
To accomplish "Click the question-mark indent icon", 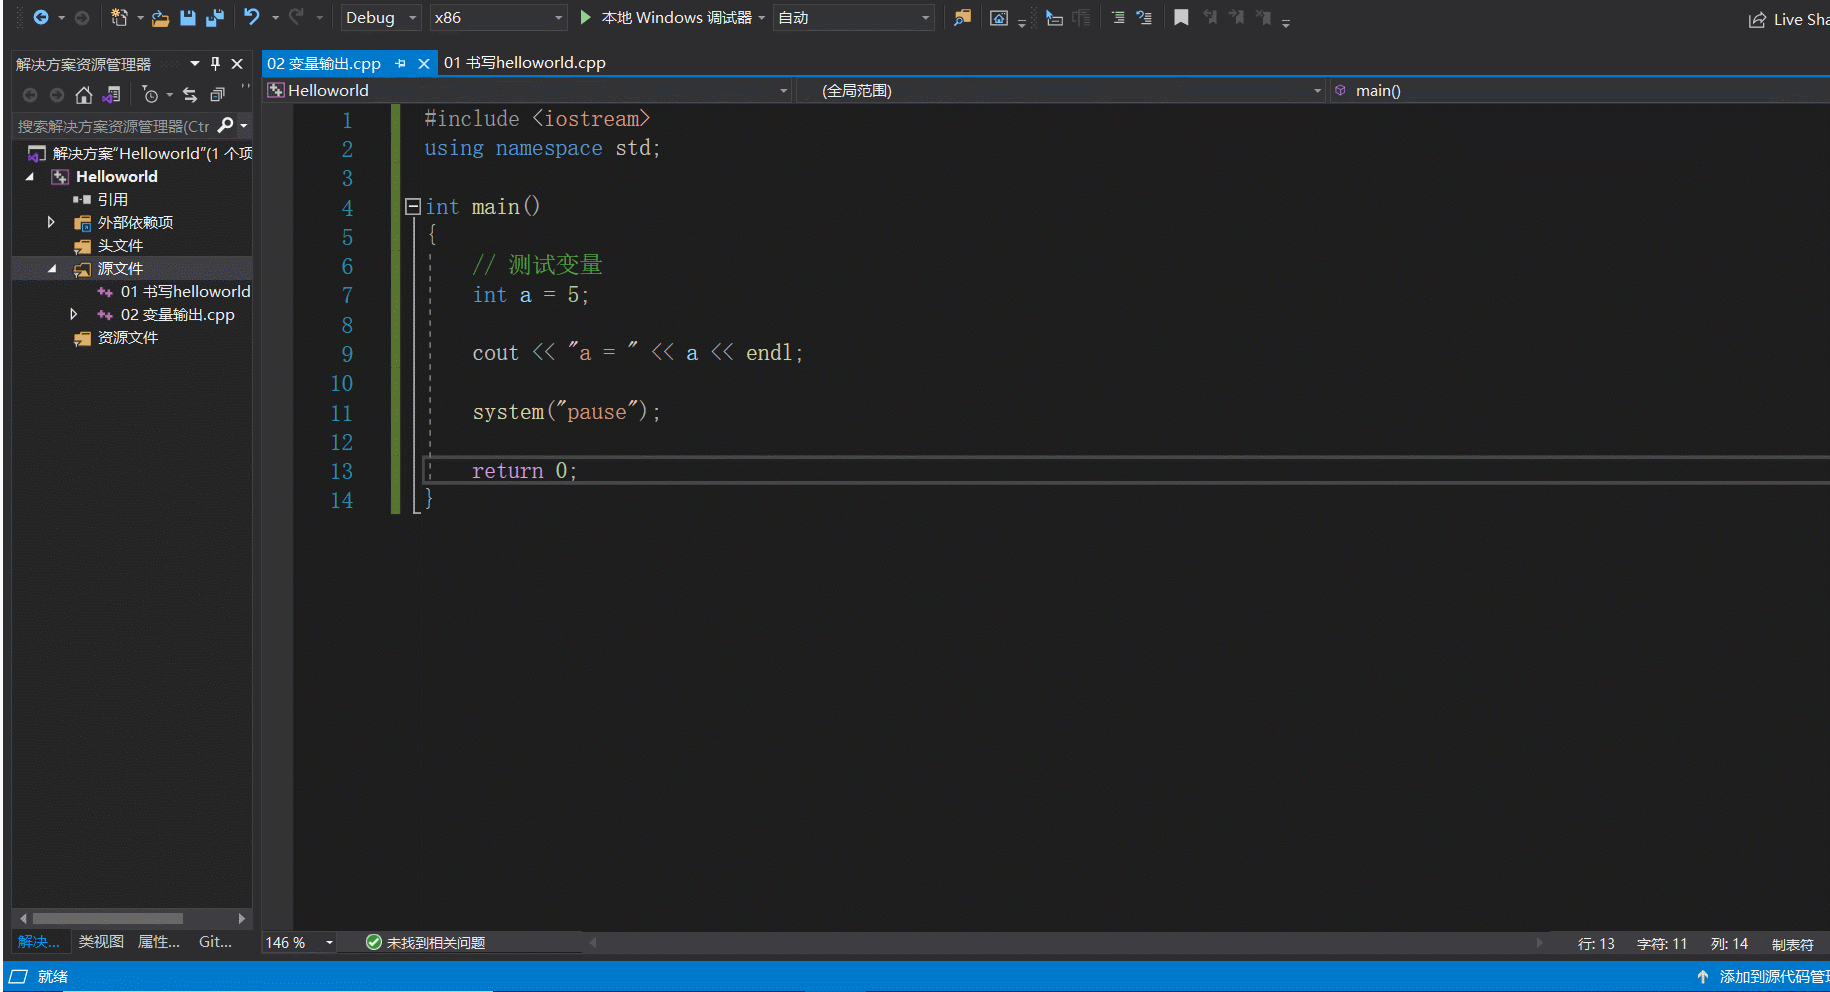I will [1144, 17].
